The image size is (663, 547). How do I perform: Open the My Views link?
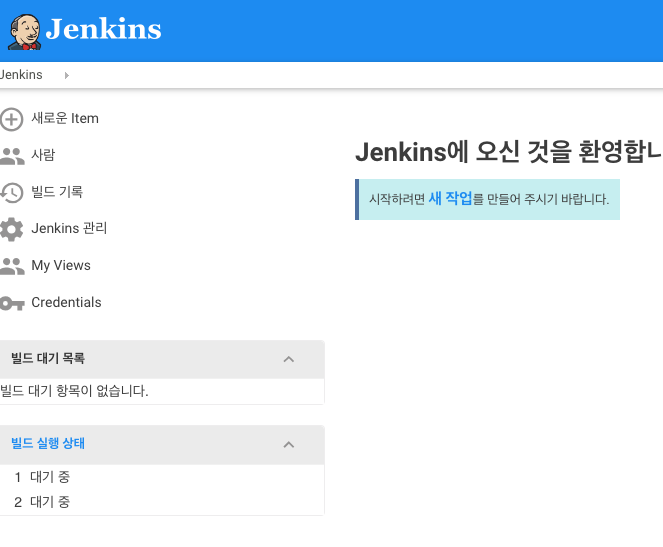click(61, 265)
